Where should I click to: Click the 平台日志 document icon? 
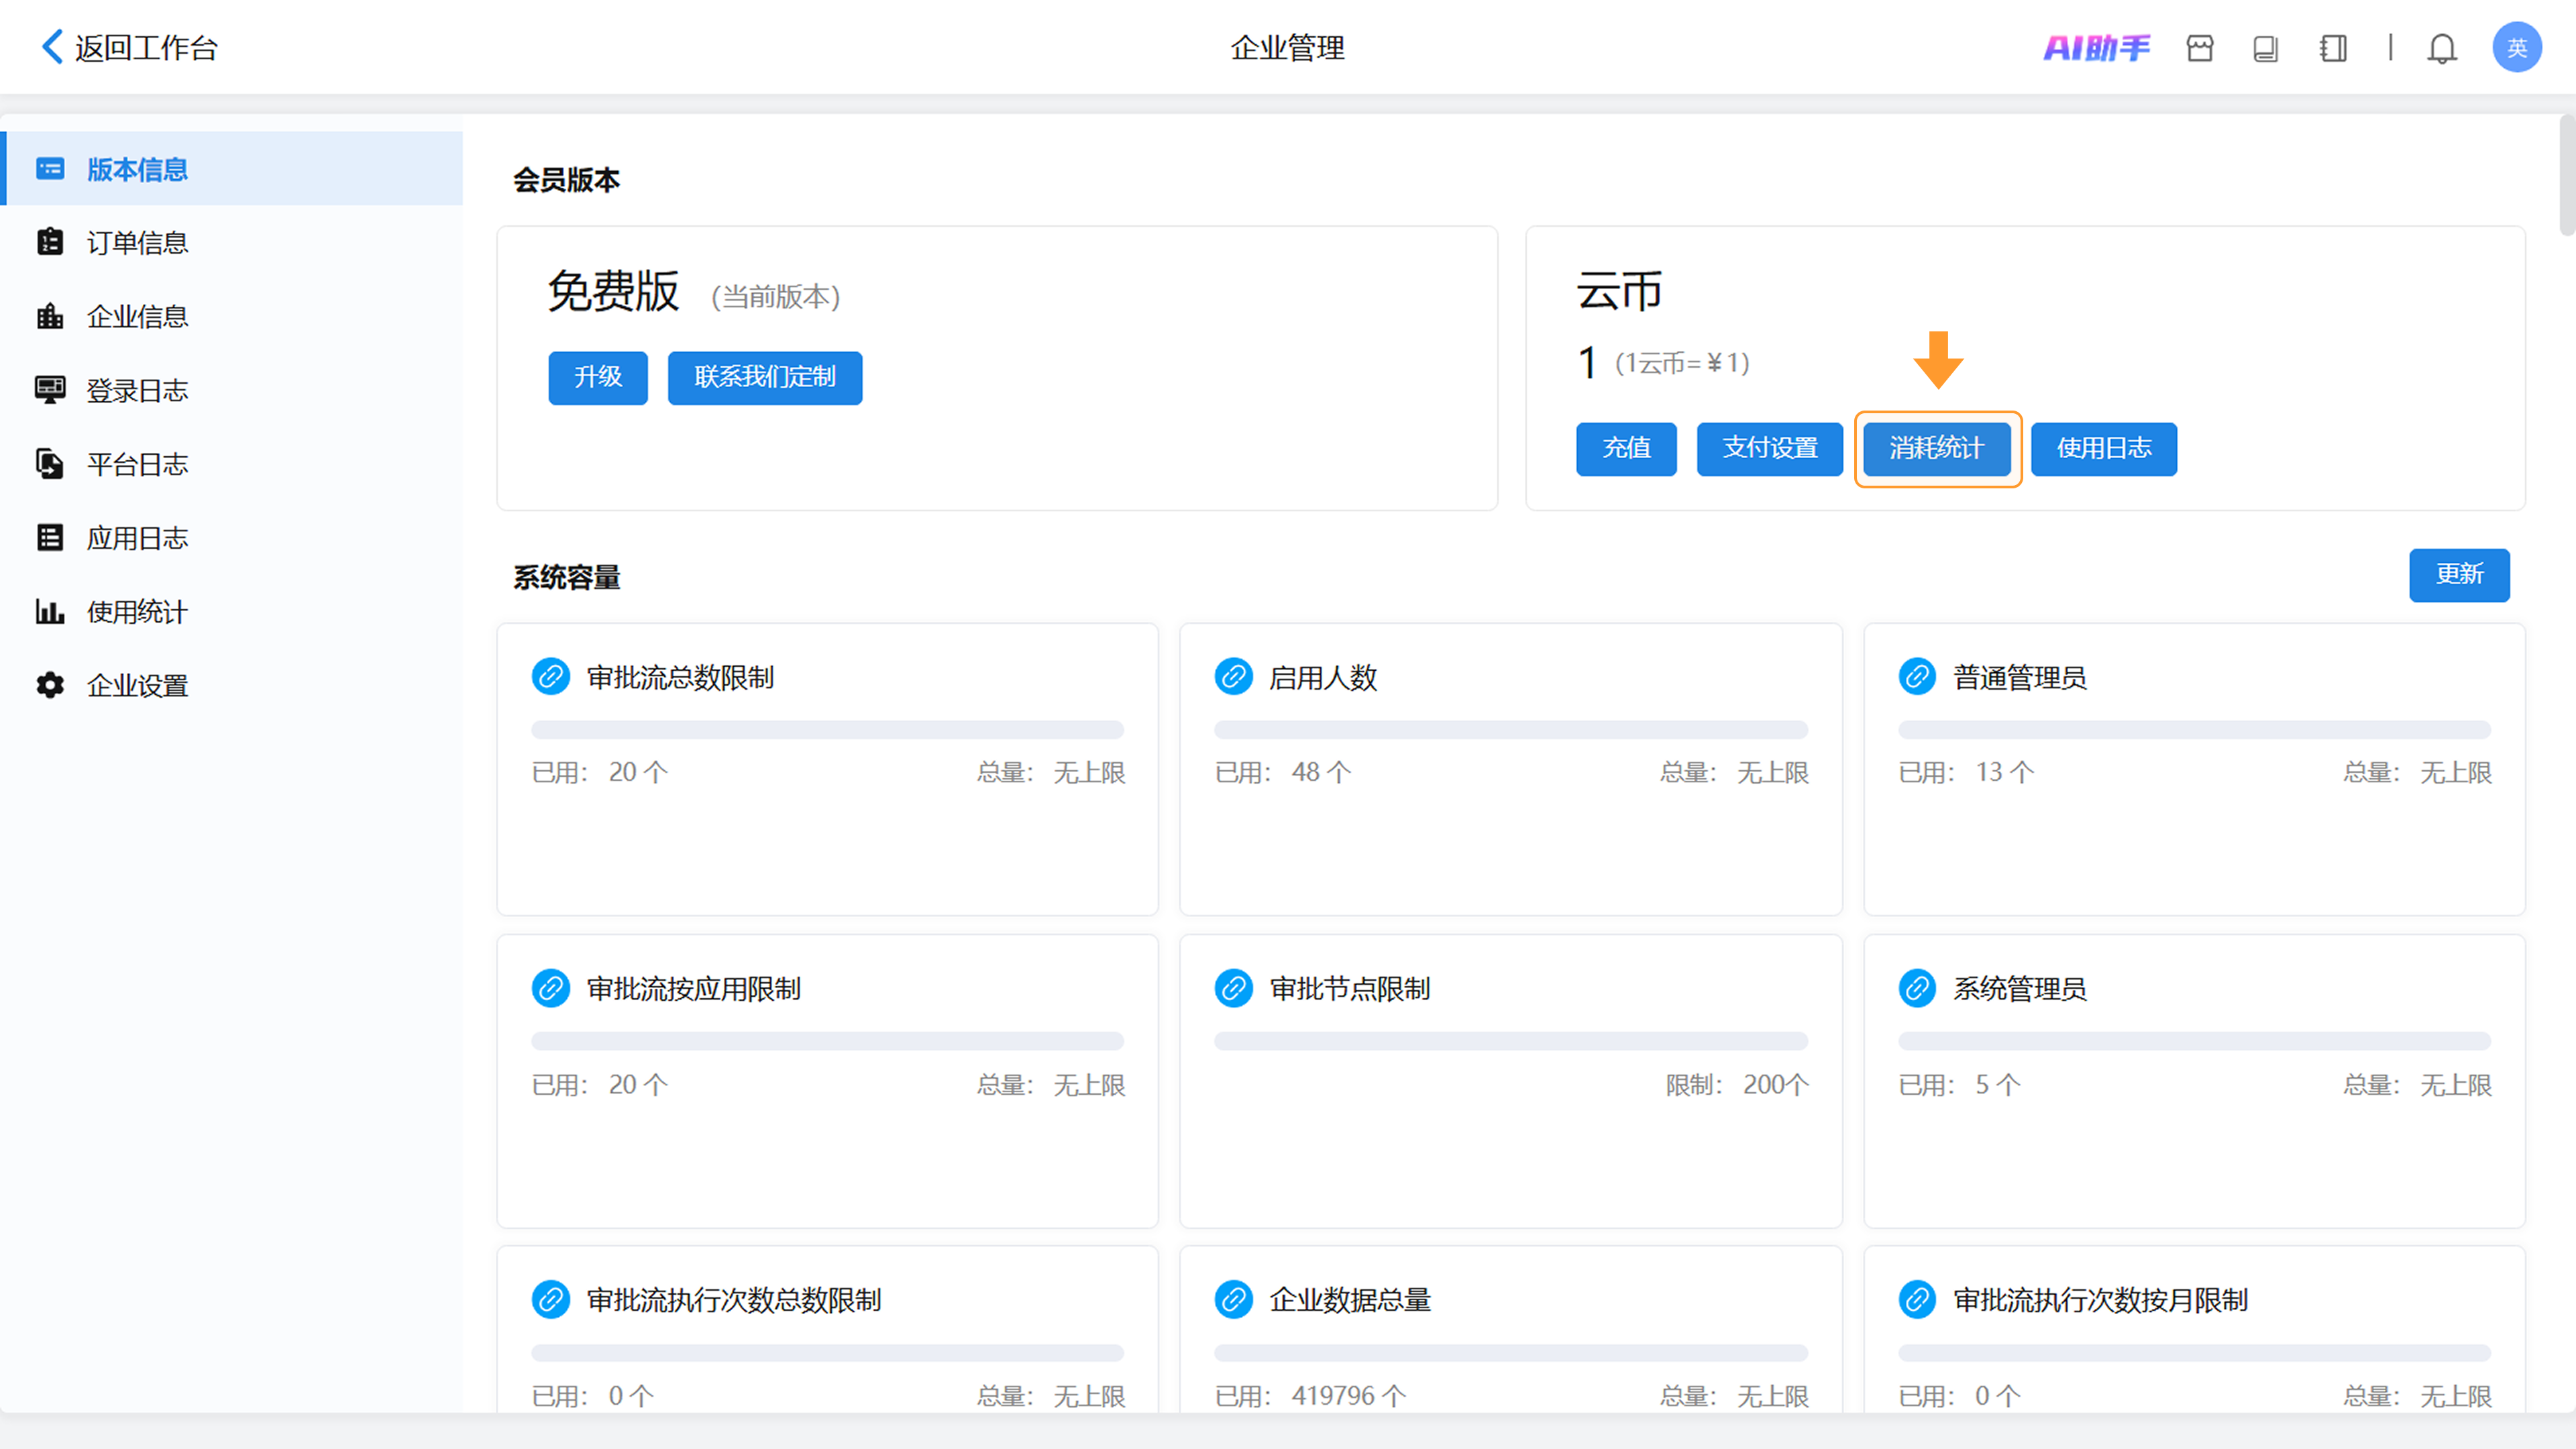(x=50, y=464)
